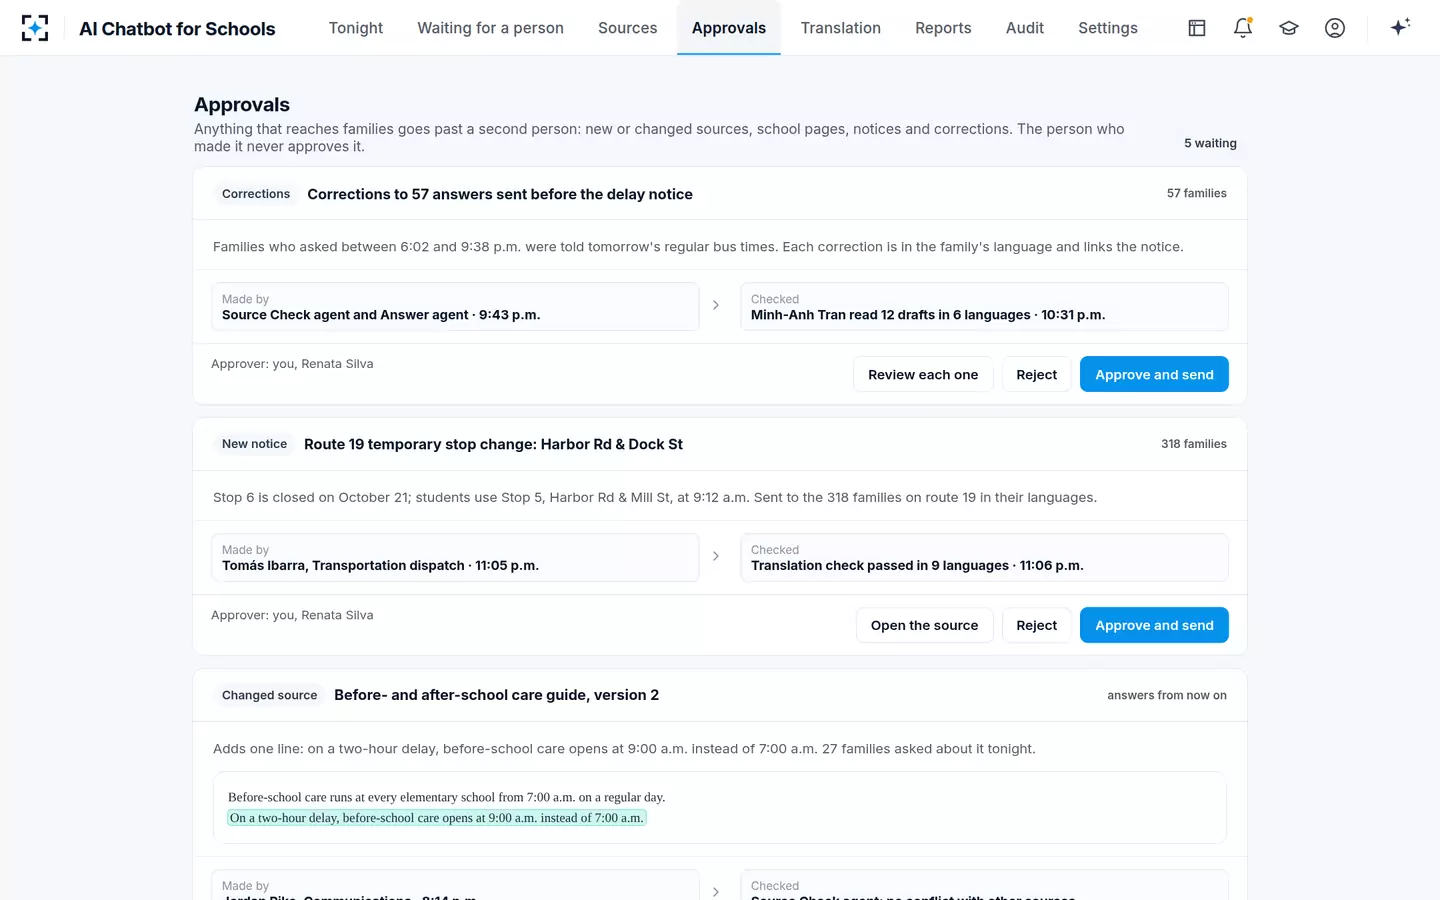Switch to the Sources tab
Image resolution: width=1440 pixels, height=900 pixels.
click(627, 28)
